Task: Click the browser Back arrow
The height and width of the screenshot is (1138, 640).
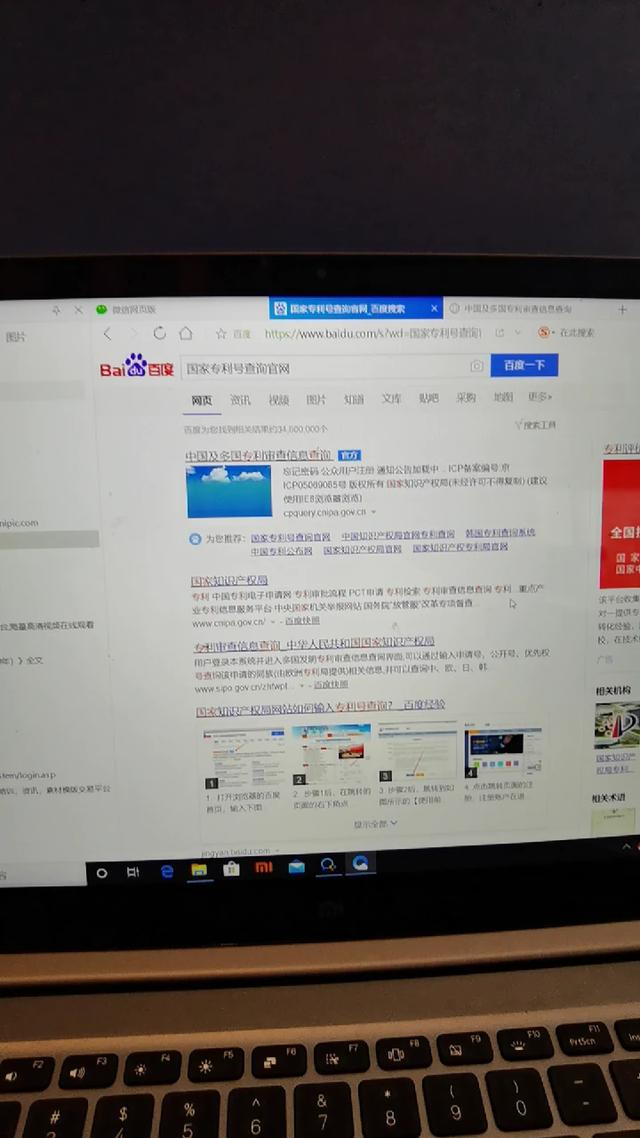Action: [107, 333]
